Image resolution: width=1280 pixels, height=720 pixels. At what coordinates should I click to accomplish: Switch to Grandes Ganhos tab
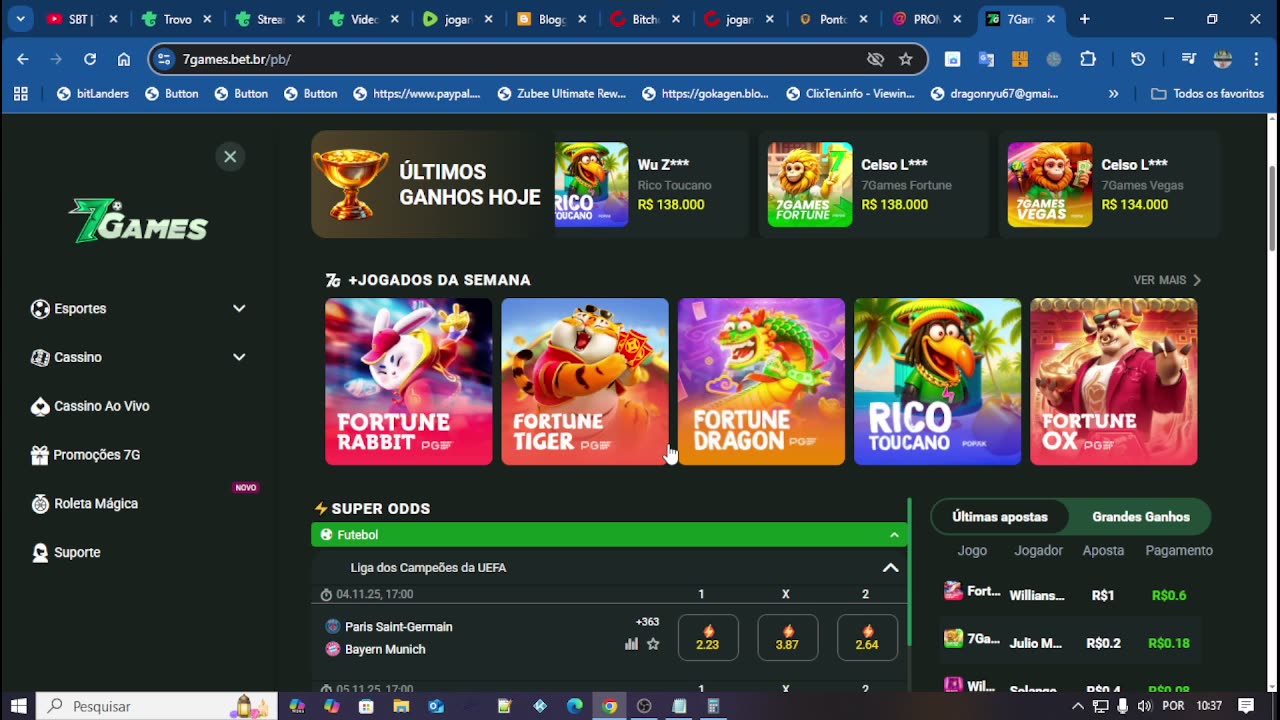[1141, 517]
